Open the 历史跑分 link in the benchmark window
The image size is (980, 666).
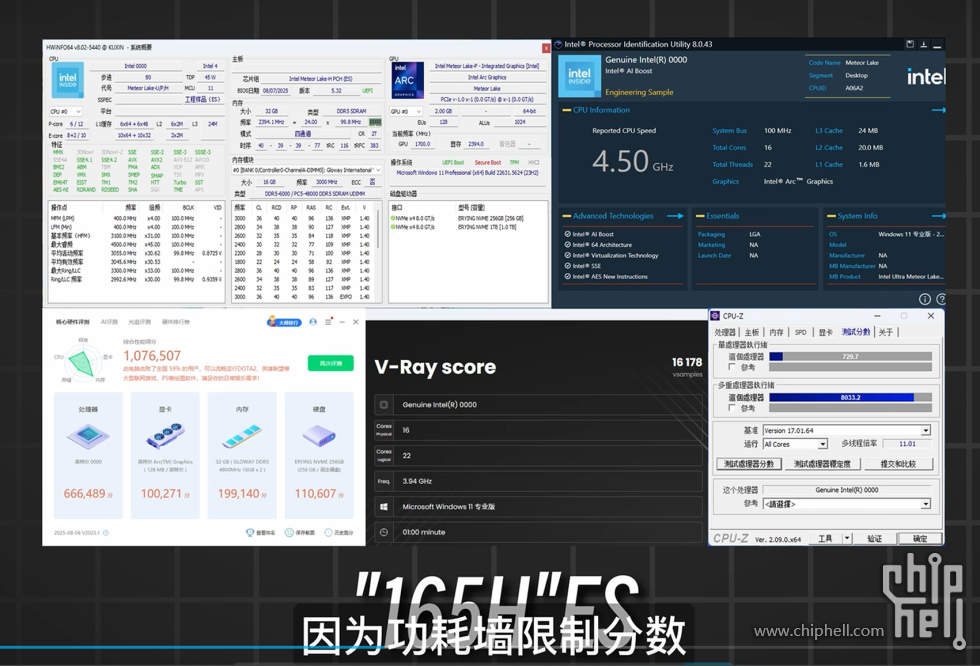pos(339,533)
